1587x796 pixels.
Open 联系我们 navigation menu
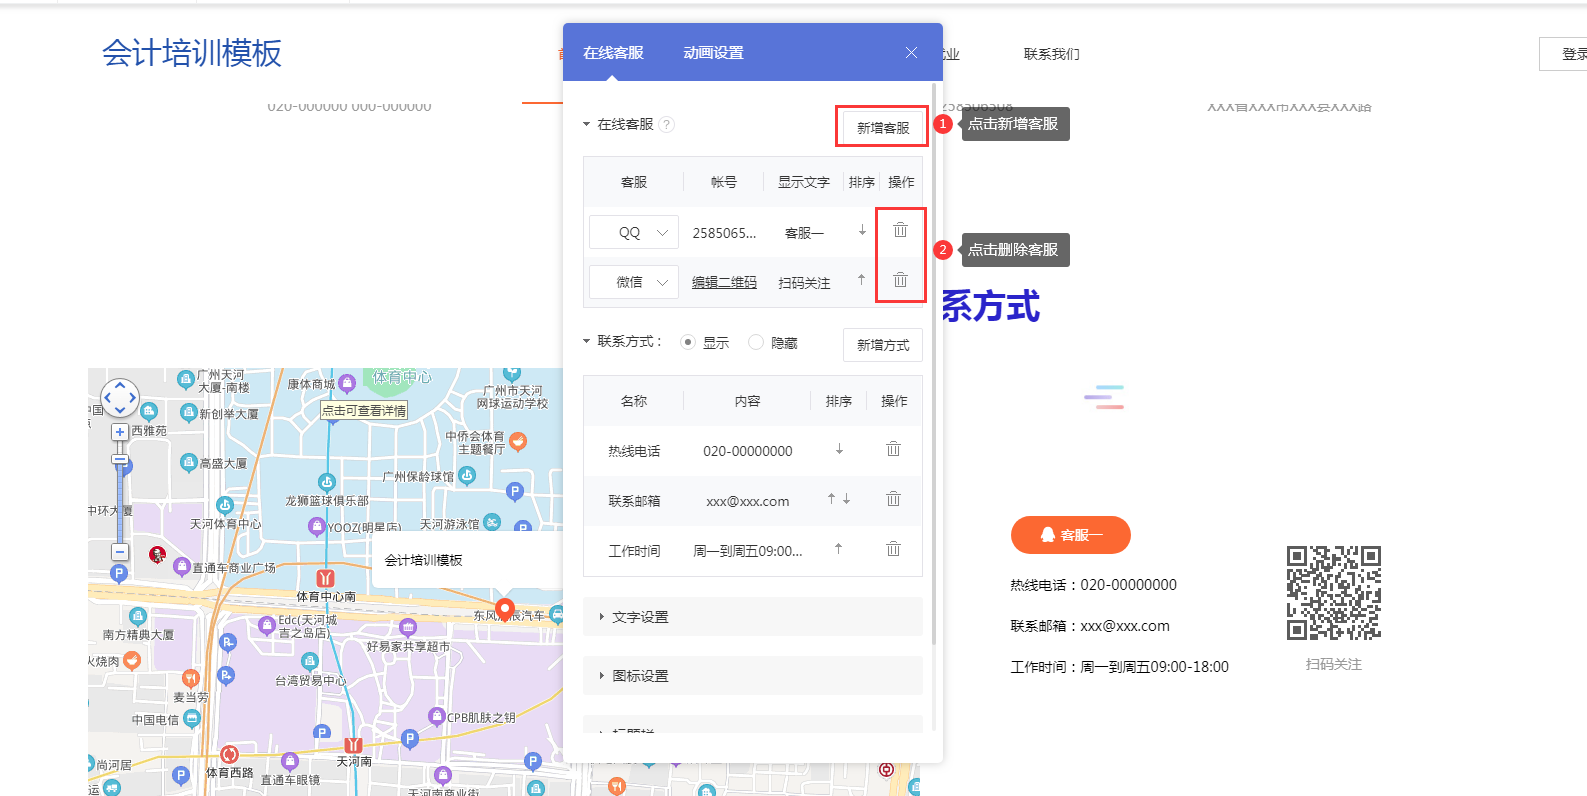click(x=1051, y=54)
